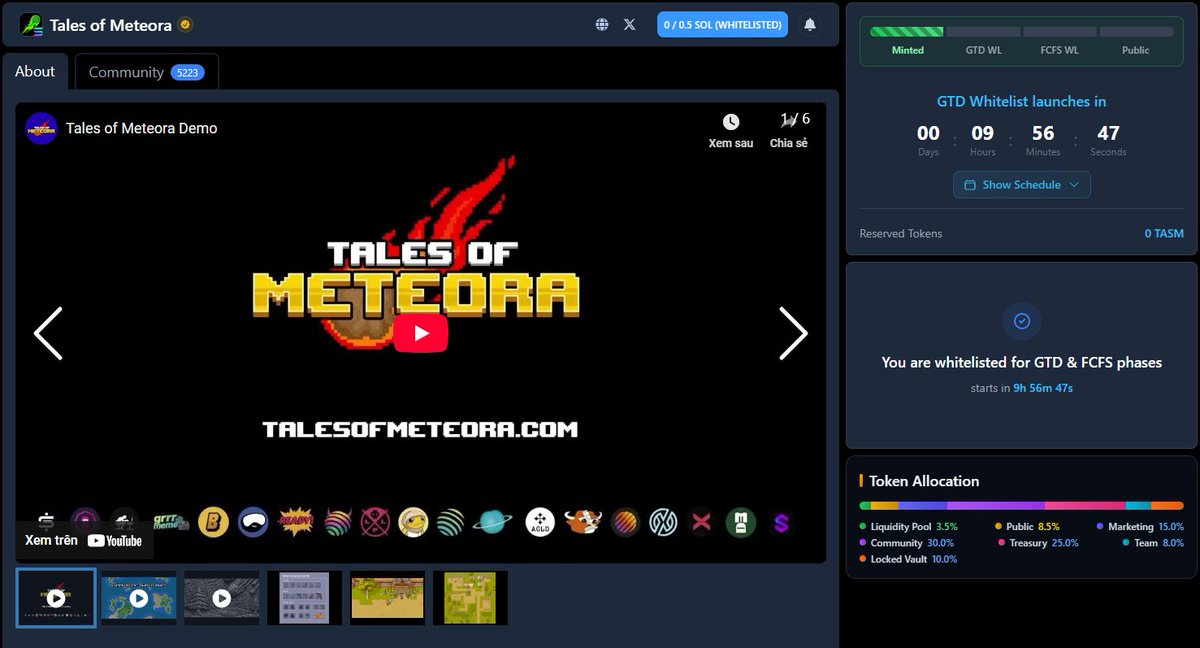The height and width of the screenshot is (648, 1200).
Task: Click the Reserved Tokens label
Action: point(901,234)
